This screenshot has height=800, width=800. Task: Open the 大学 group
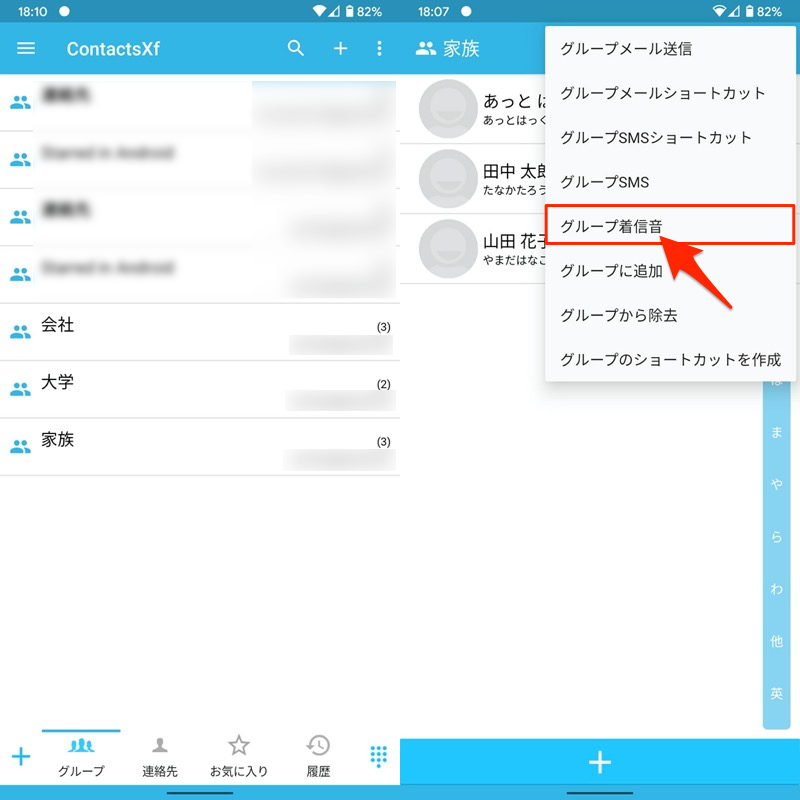tap(200, 389)
